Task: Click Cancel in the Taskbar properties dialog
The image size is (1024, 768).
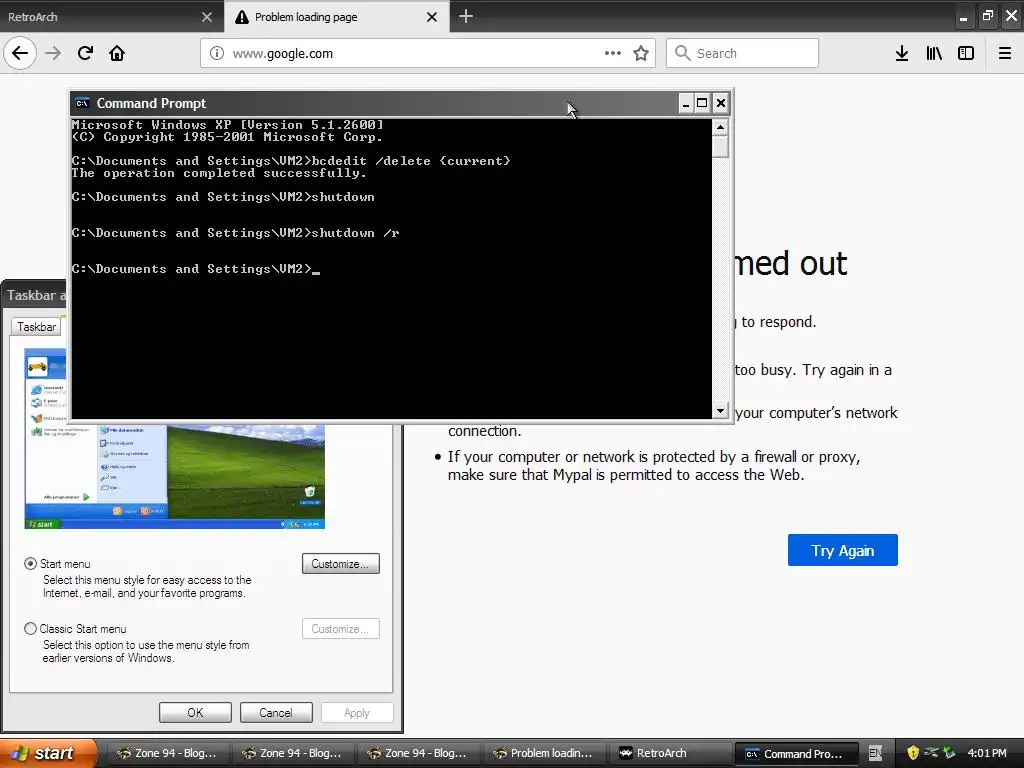Action: click(276, 712)
